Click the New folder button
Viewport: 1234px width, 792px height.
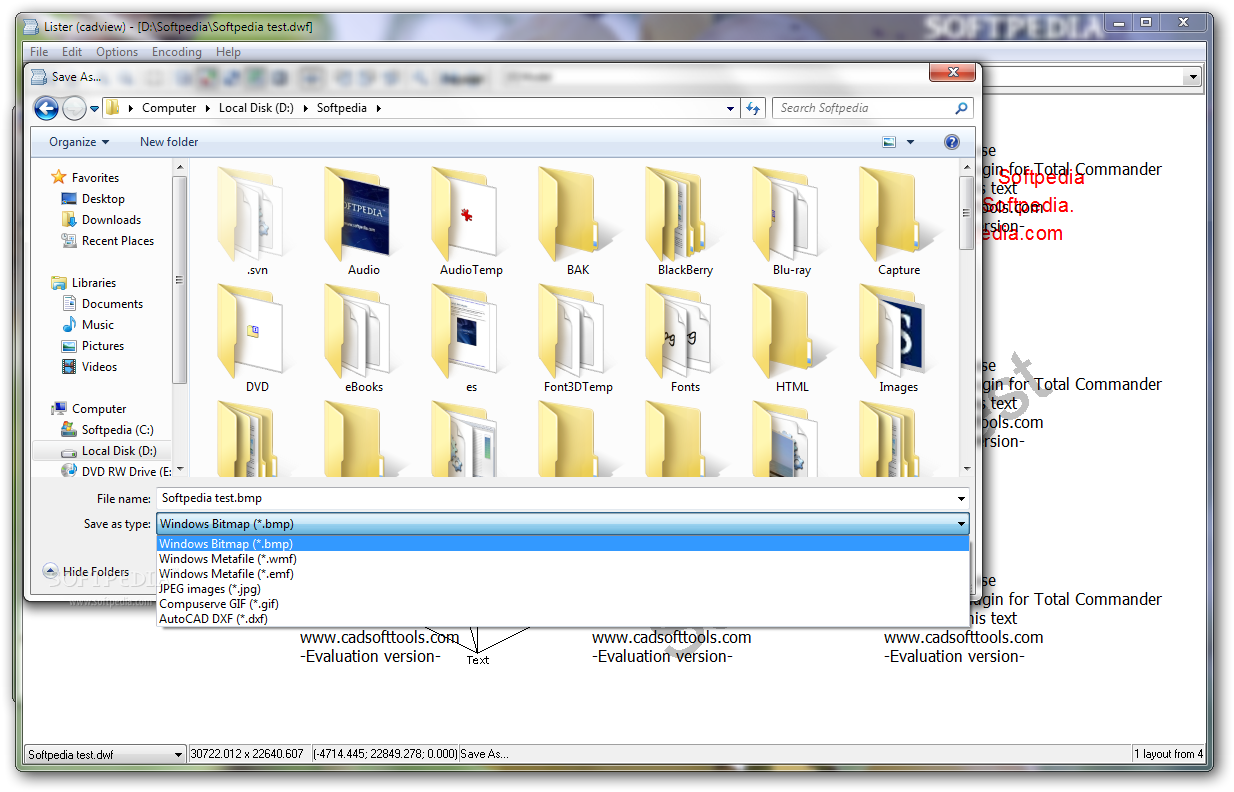coord(169,142)
